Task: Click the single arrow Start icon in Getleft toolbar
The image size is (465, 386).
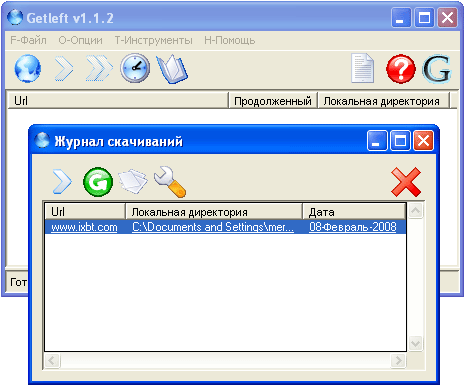Action: (64, 69)
